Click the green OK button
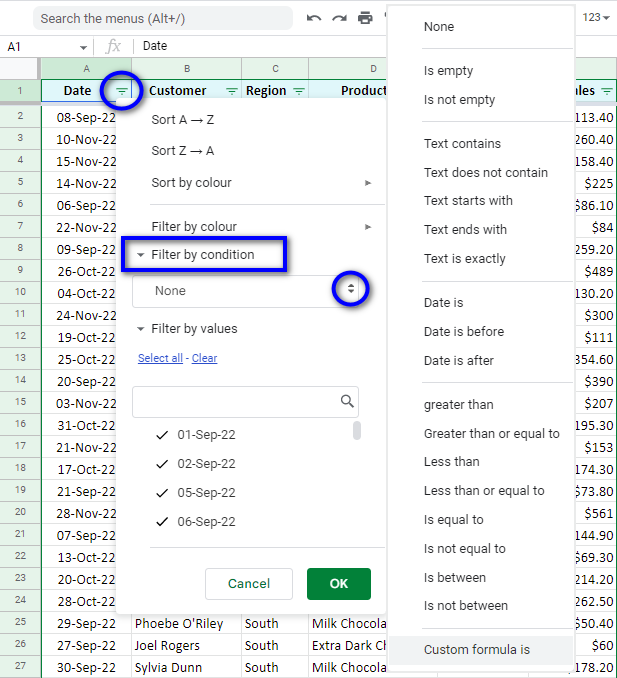Screen dimensions: 617x678 pos(339,584)
